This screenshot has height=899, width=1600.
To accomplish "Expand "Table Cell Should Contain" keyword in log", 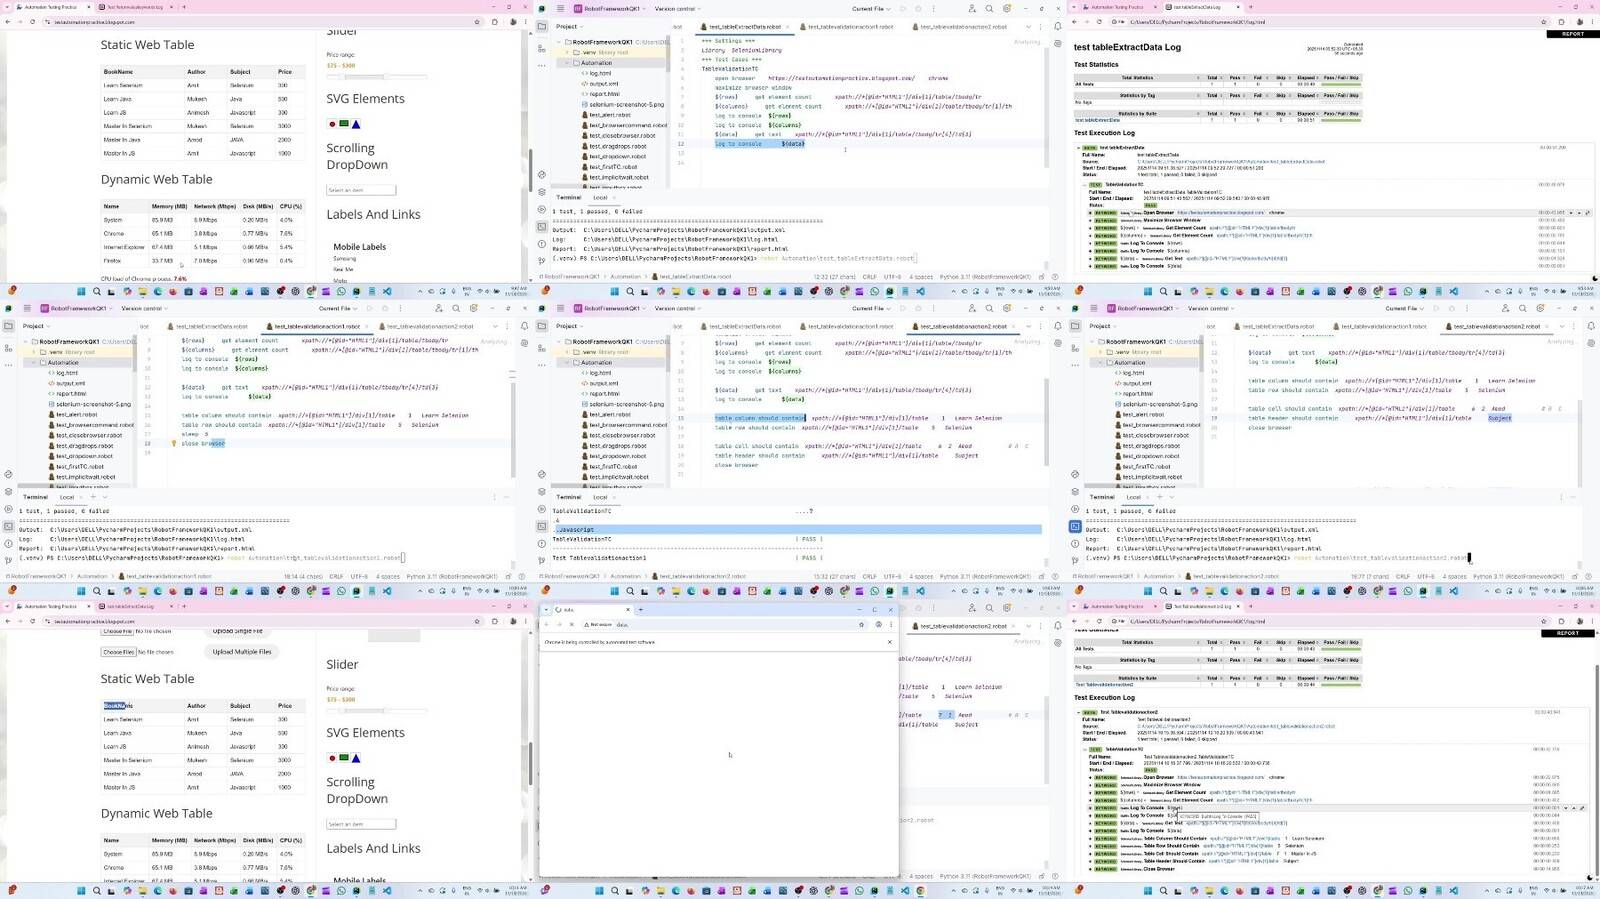I will point(1091,853).
